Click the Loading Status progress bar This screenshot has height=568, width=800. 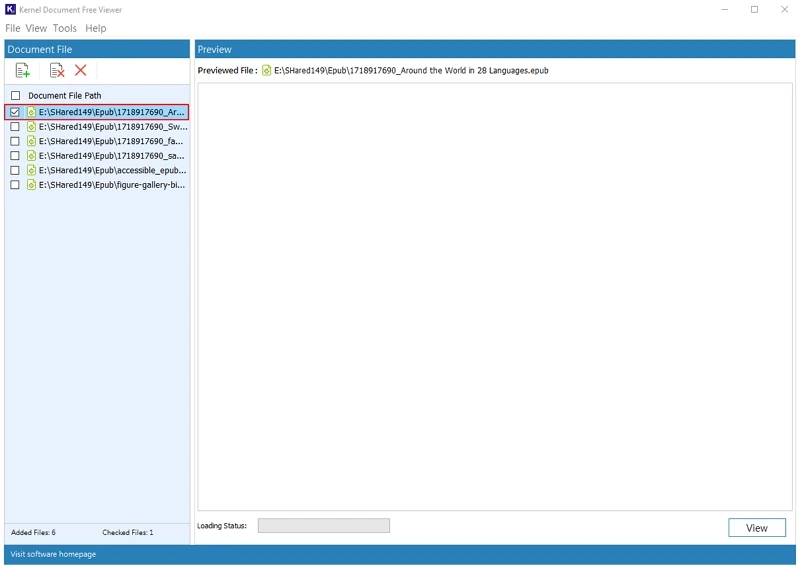click(323, 526)
